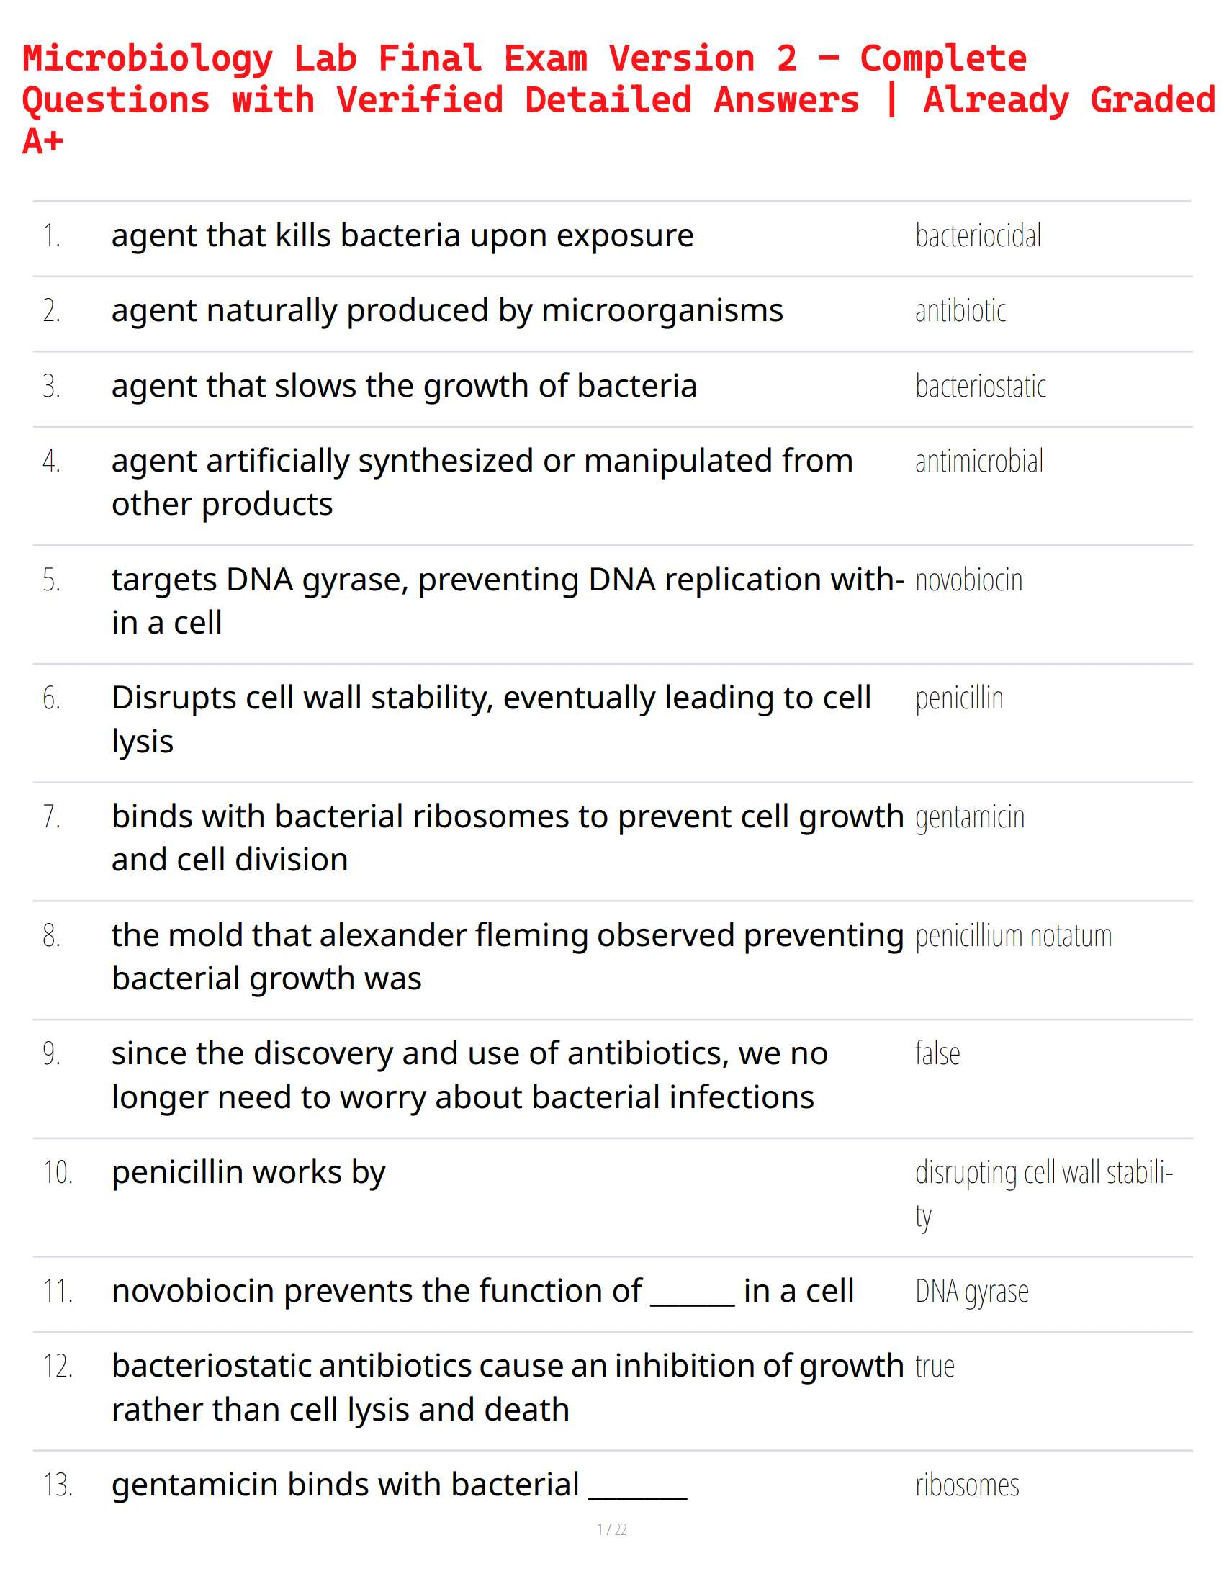Select the 'bacteriostatic' answer
The height and width of the screenshot is (1584, 1224).
980,386
